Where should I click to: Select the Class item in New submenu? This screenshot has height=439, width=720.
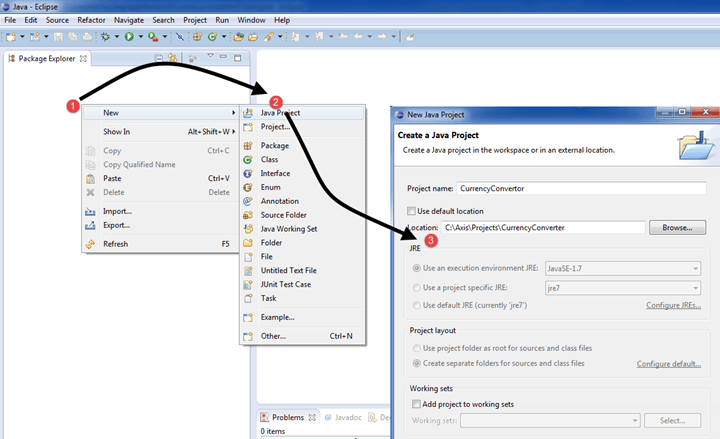[269, 159]
